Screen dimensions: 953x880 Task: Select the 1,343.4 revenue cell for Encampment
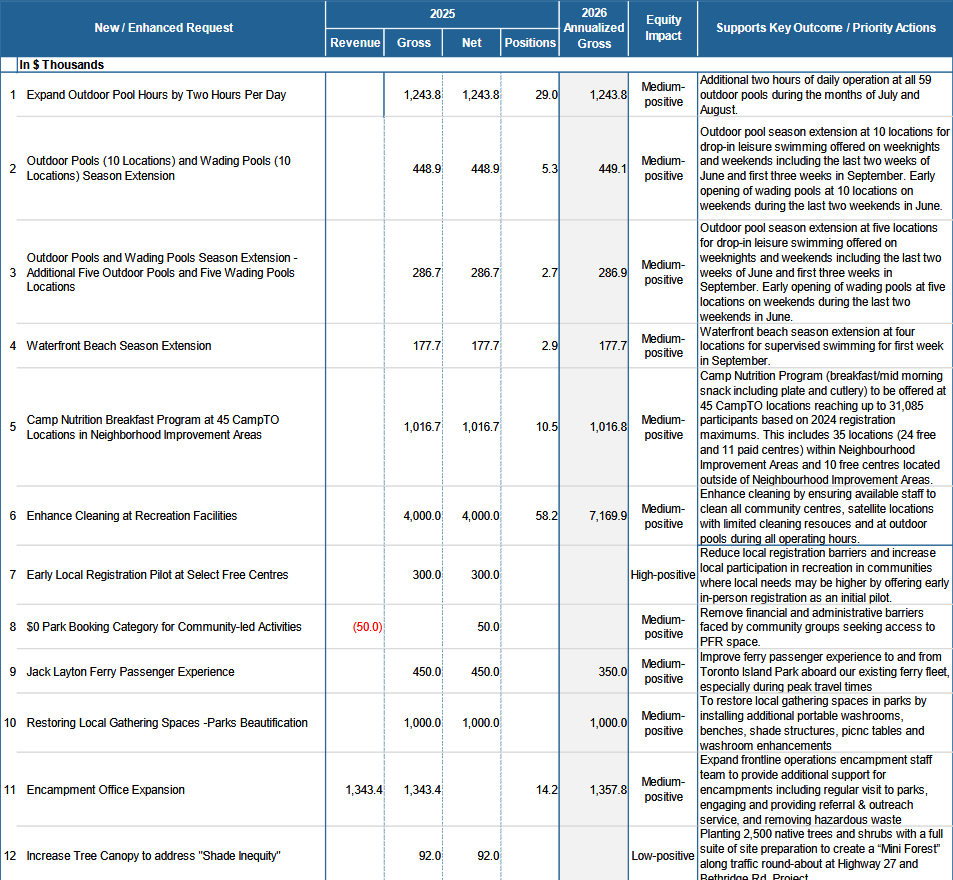pyautogui.click(x=363, y=790)
